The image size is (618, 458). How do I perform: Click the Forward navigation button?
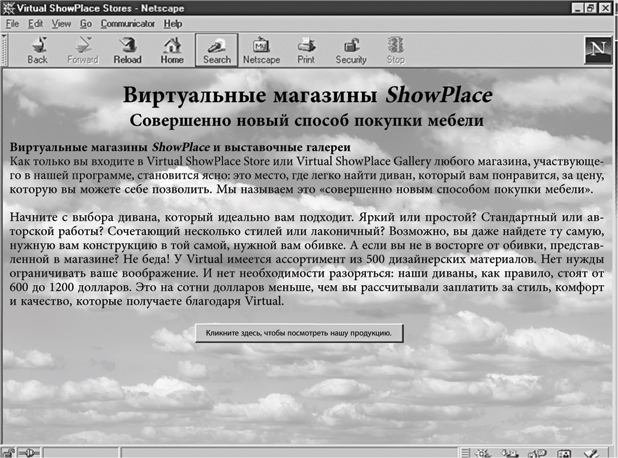click(x=83, y=50)
